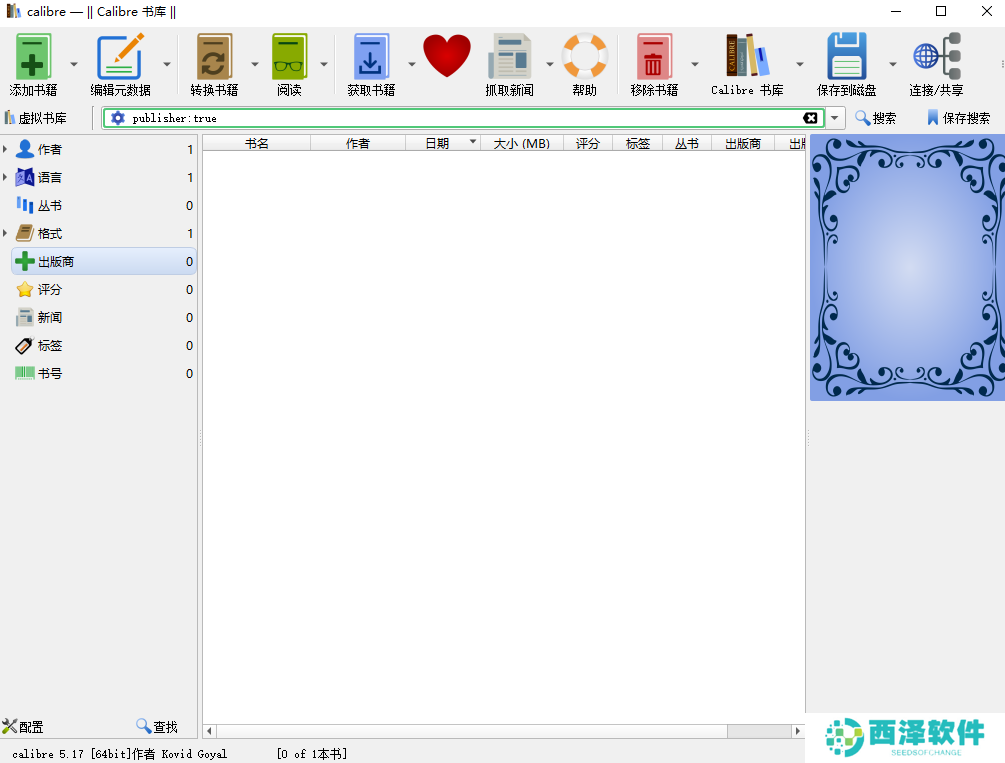Screen dimensions: 1005x763
Task: Open the 阅读 (Read) viewer icon
Action: coord(289,56)
